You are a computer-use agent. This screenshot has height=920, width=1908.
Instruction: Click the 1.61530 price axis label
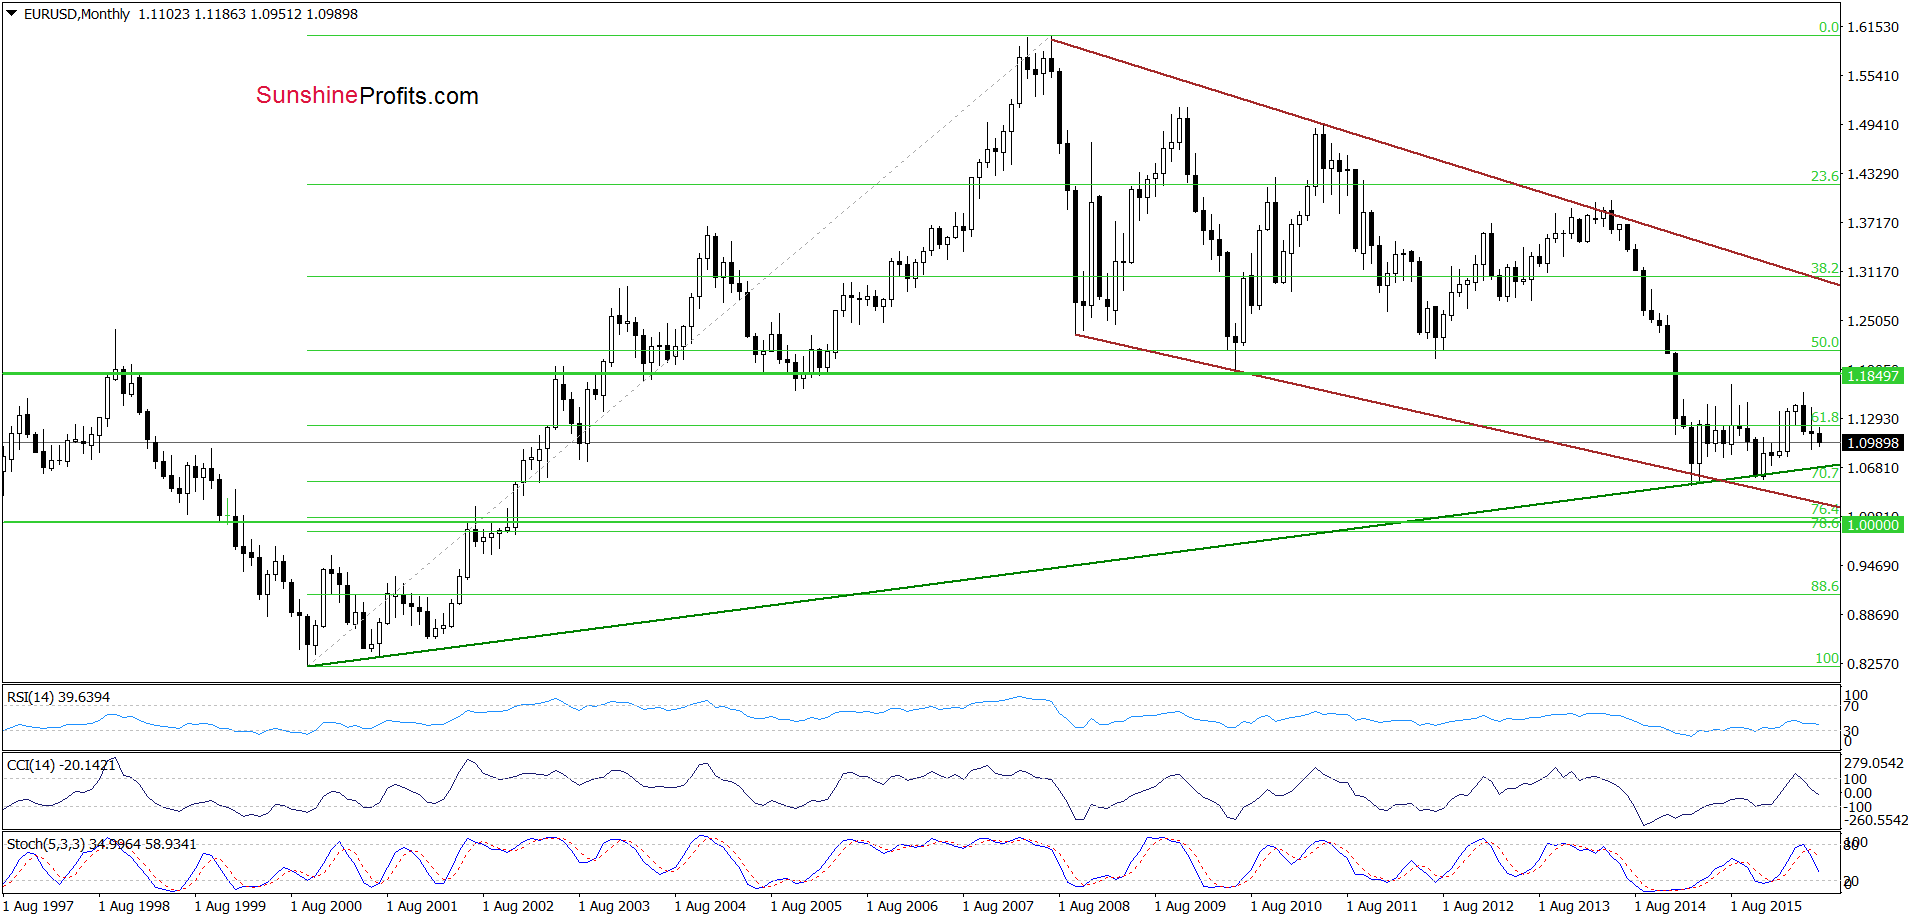click(1873, 27)
